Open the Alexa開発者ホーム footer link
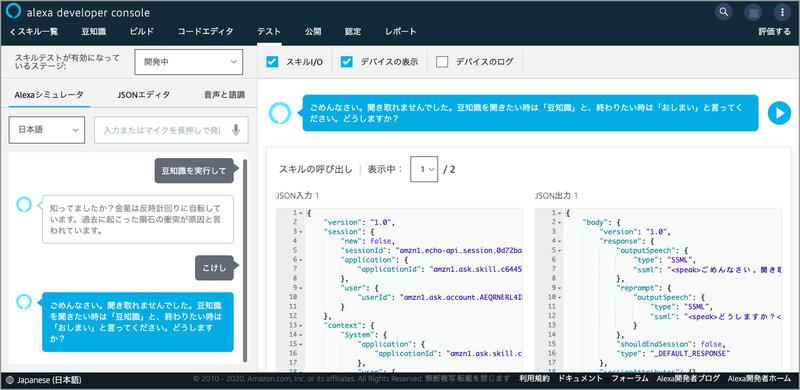The width and height of the screenshot is (800, 390). [x=759, y=379]
